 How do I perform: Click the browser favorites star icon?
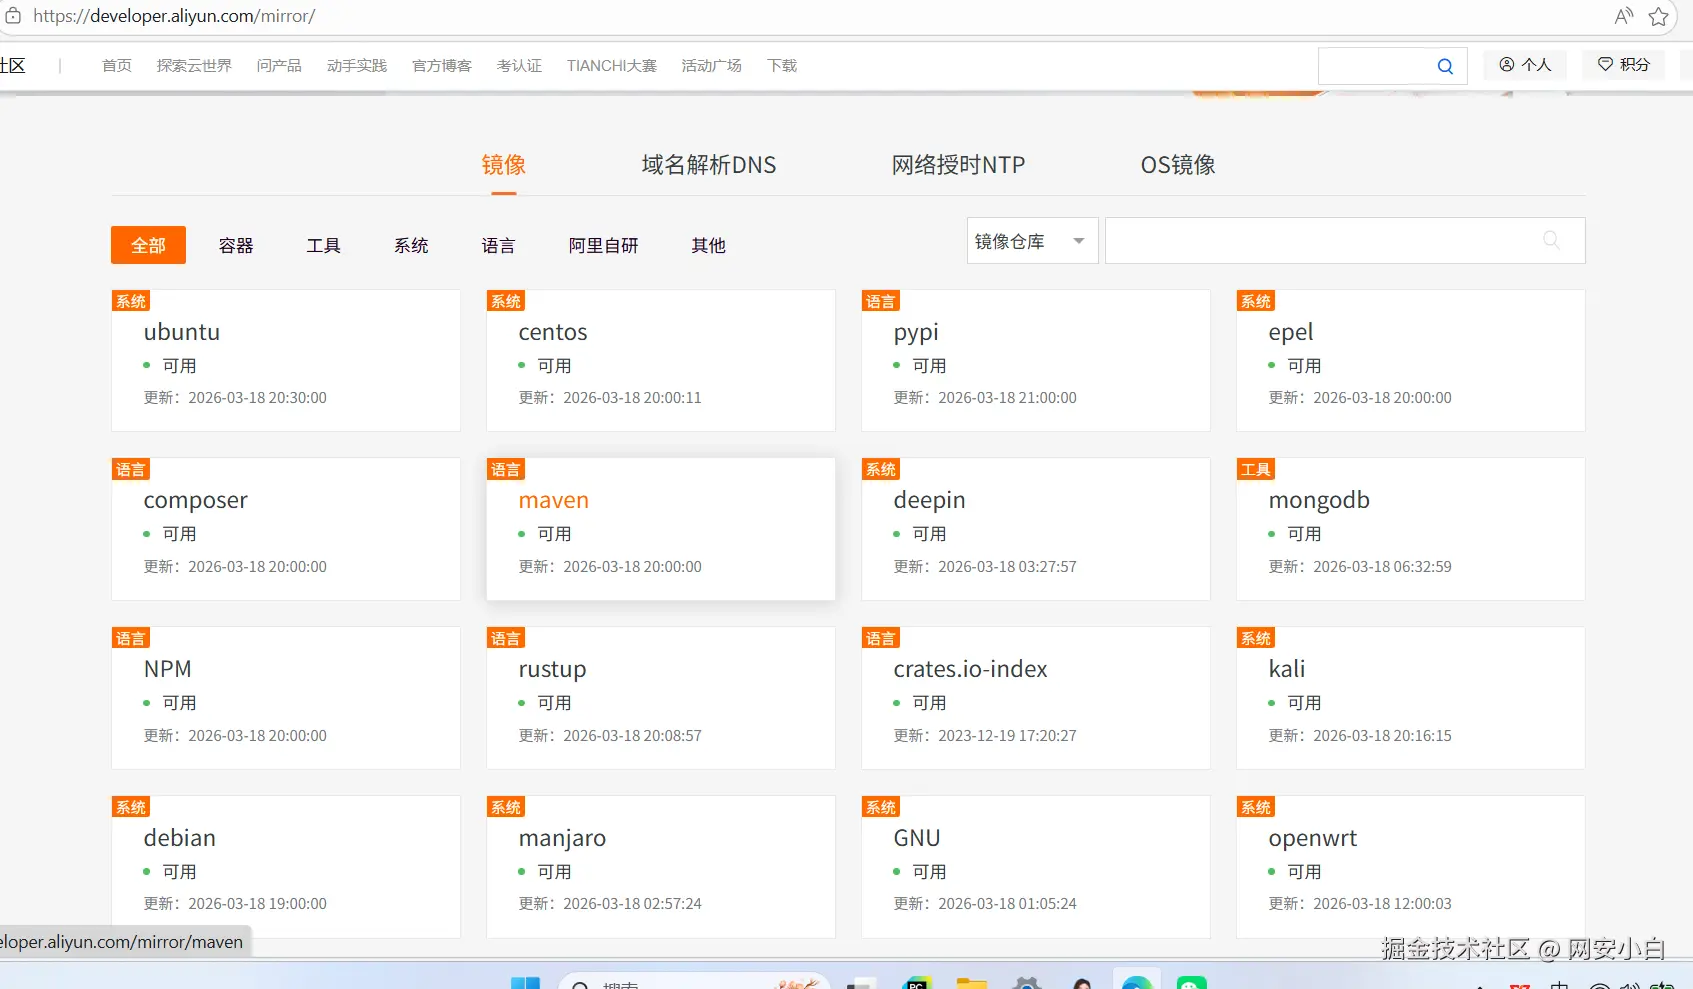coord(1659,16)
